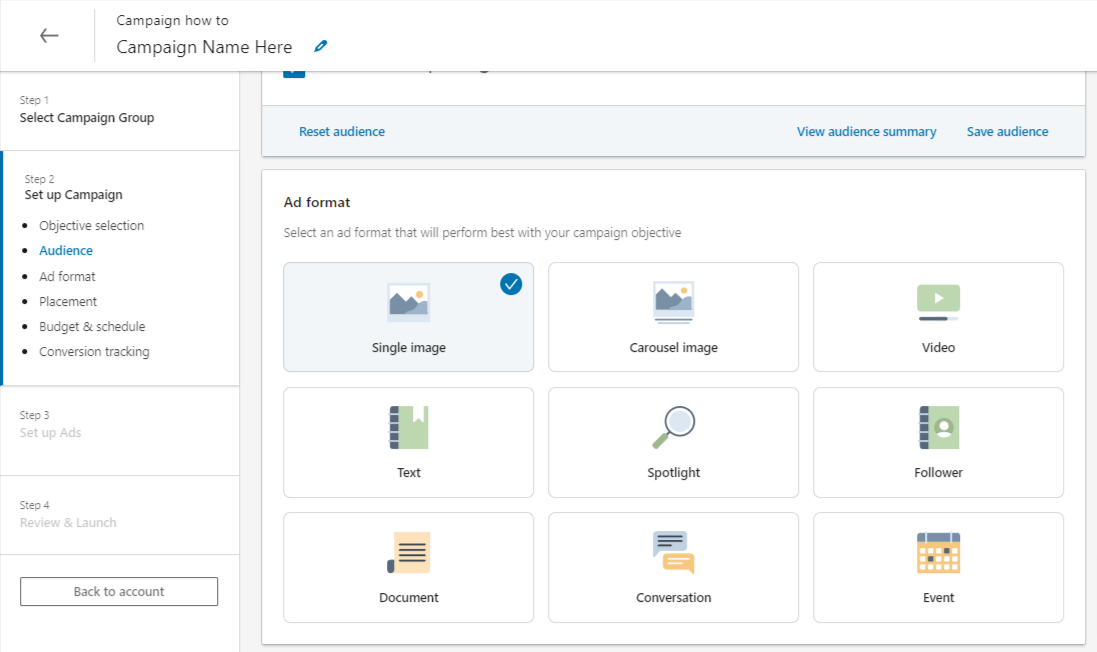
Task: Navigate to Budget & schedule section
Action: pos(92,327)
